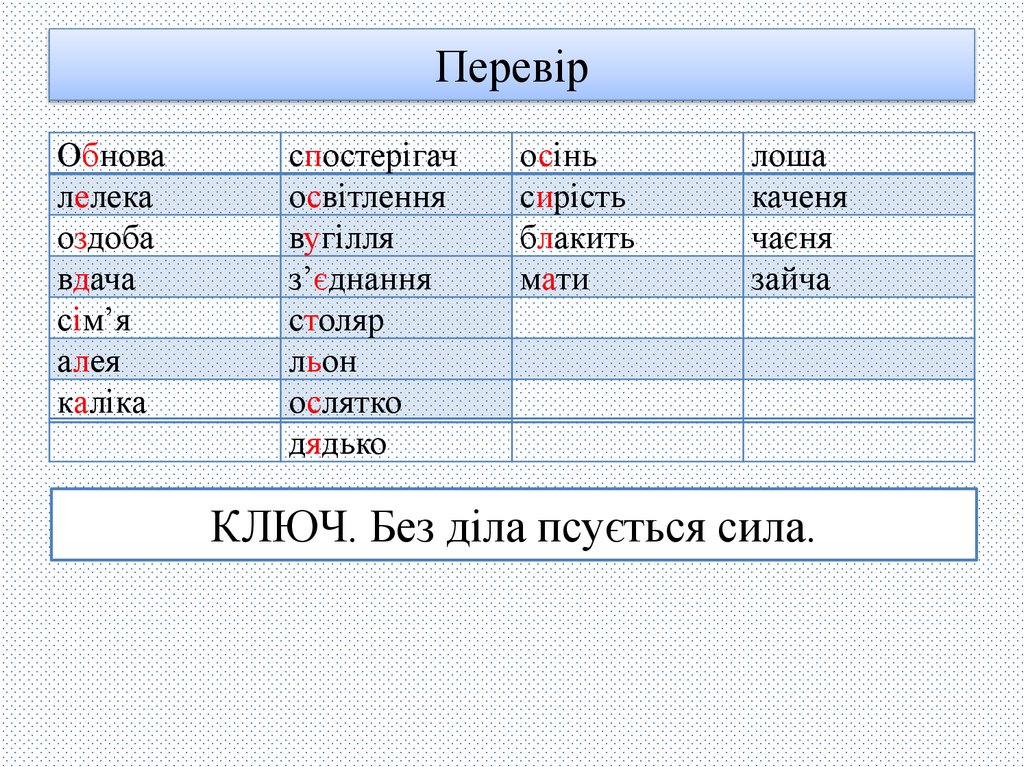Click the word 'вдача'
Screen dimensions: 1024x767
[96, 280]
